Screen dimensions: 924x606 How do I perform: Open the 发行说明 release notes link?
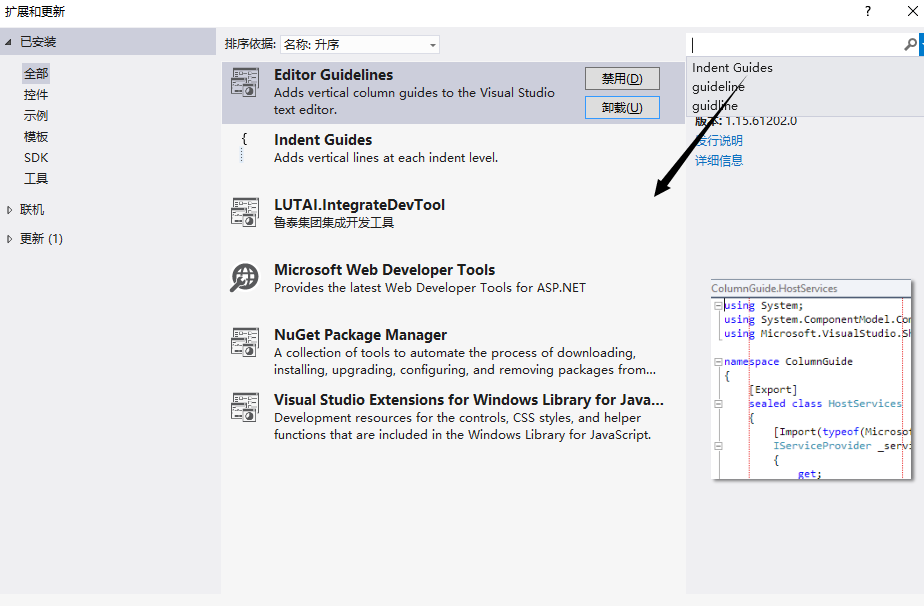718,140
